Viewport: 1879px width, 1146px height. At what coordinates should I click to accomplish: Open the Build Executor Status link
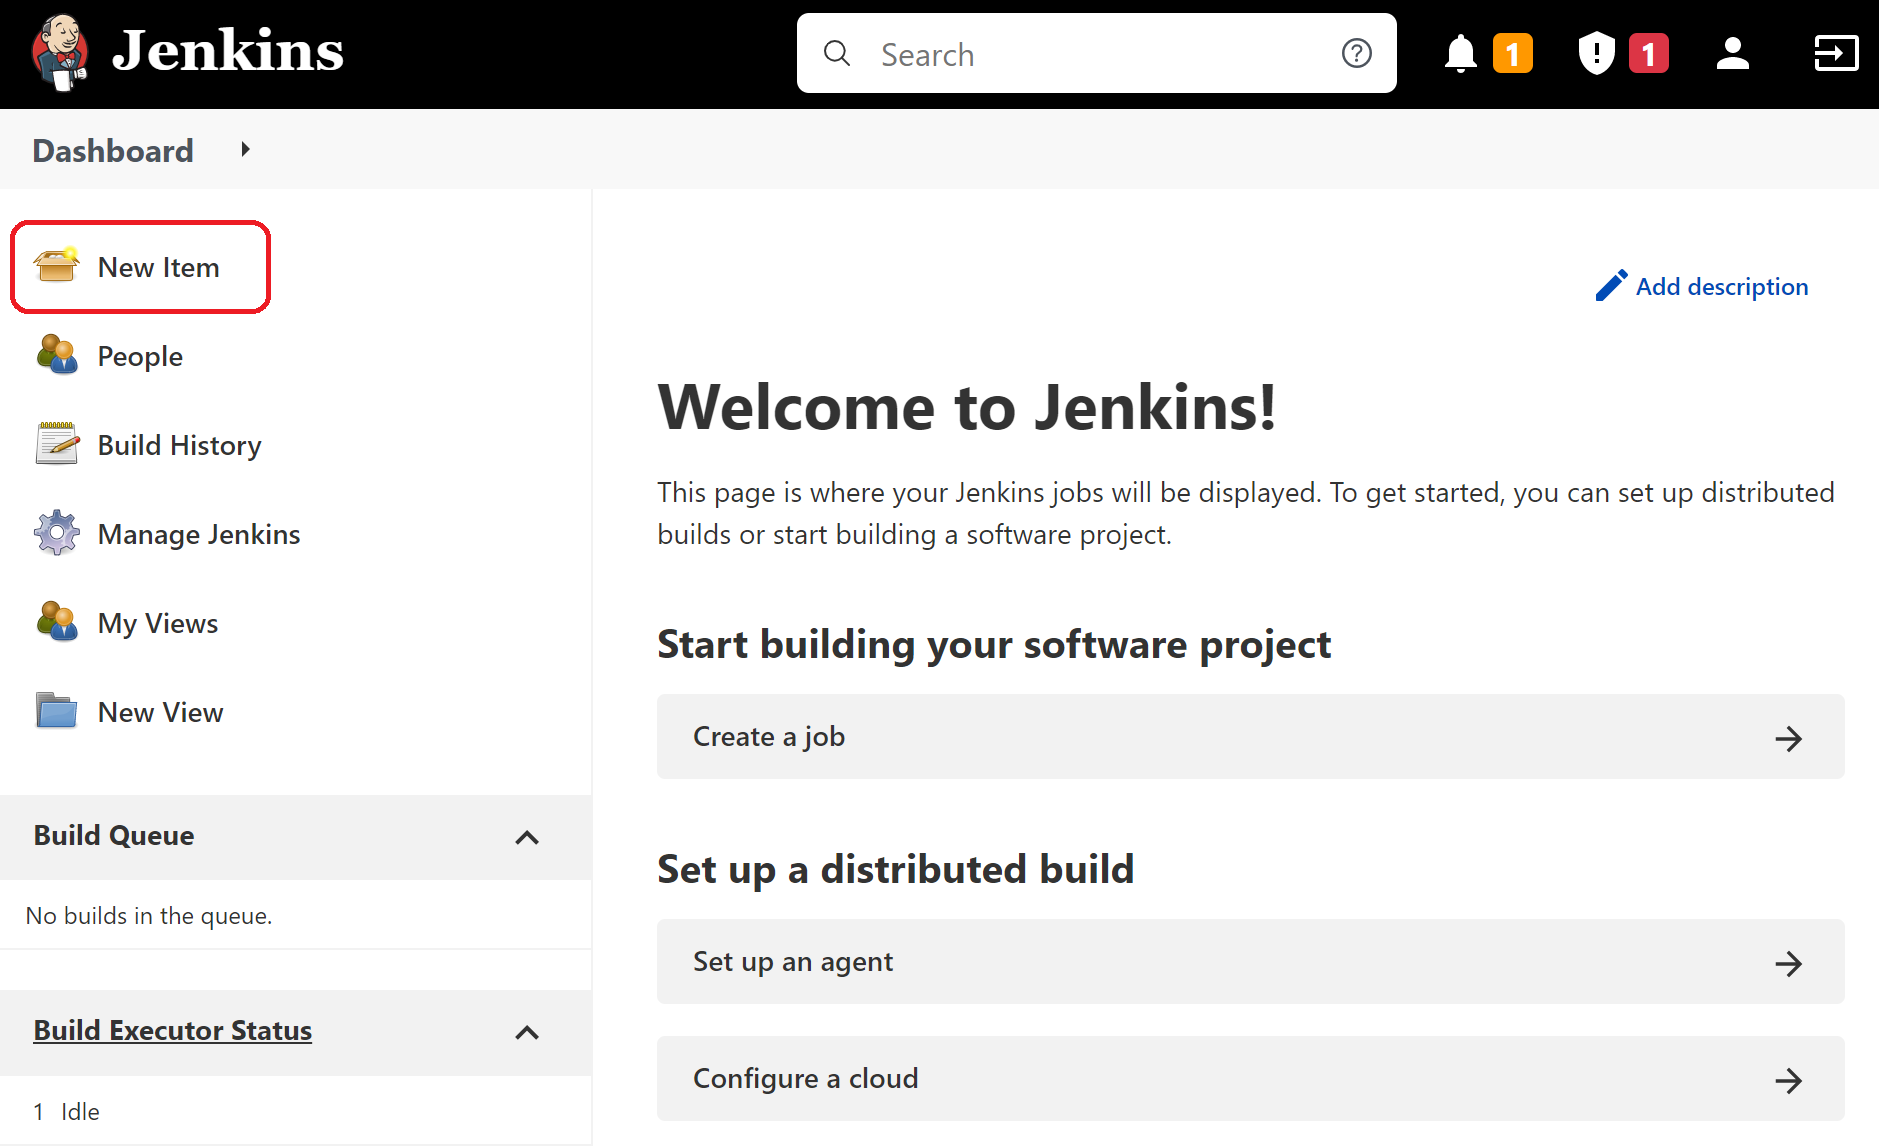coord(172,1030)
